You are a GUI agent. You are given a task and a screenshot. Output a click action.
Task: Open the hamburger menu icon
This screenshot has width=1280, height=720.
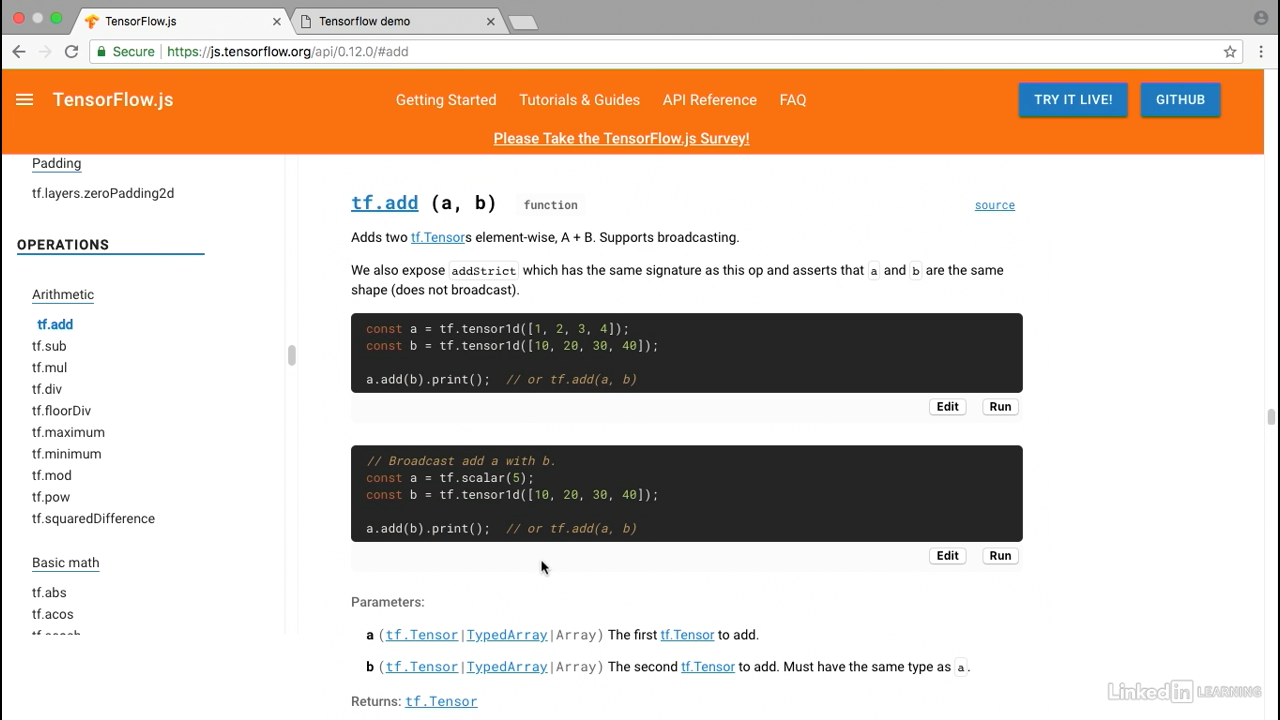pyautogui.click(x=25, y=99)
